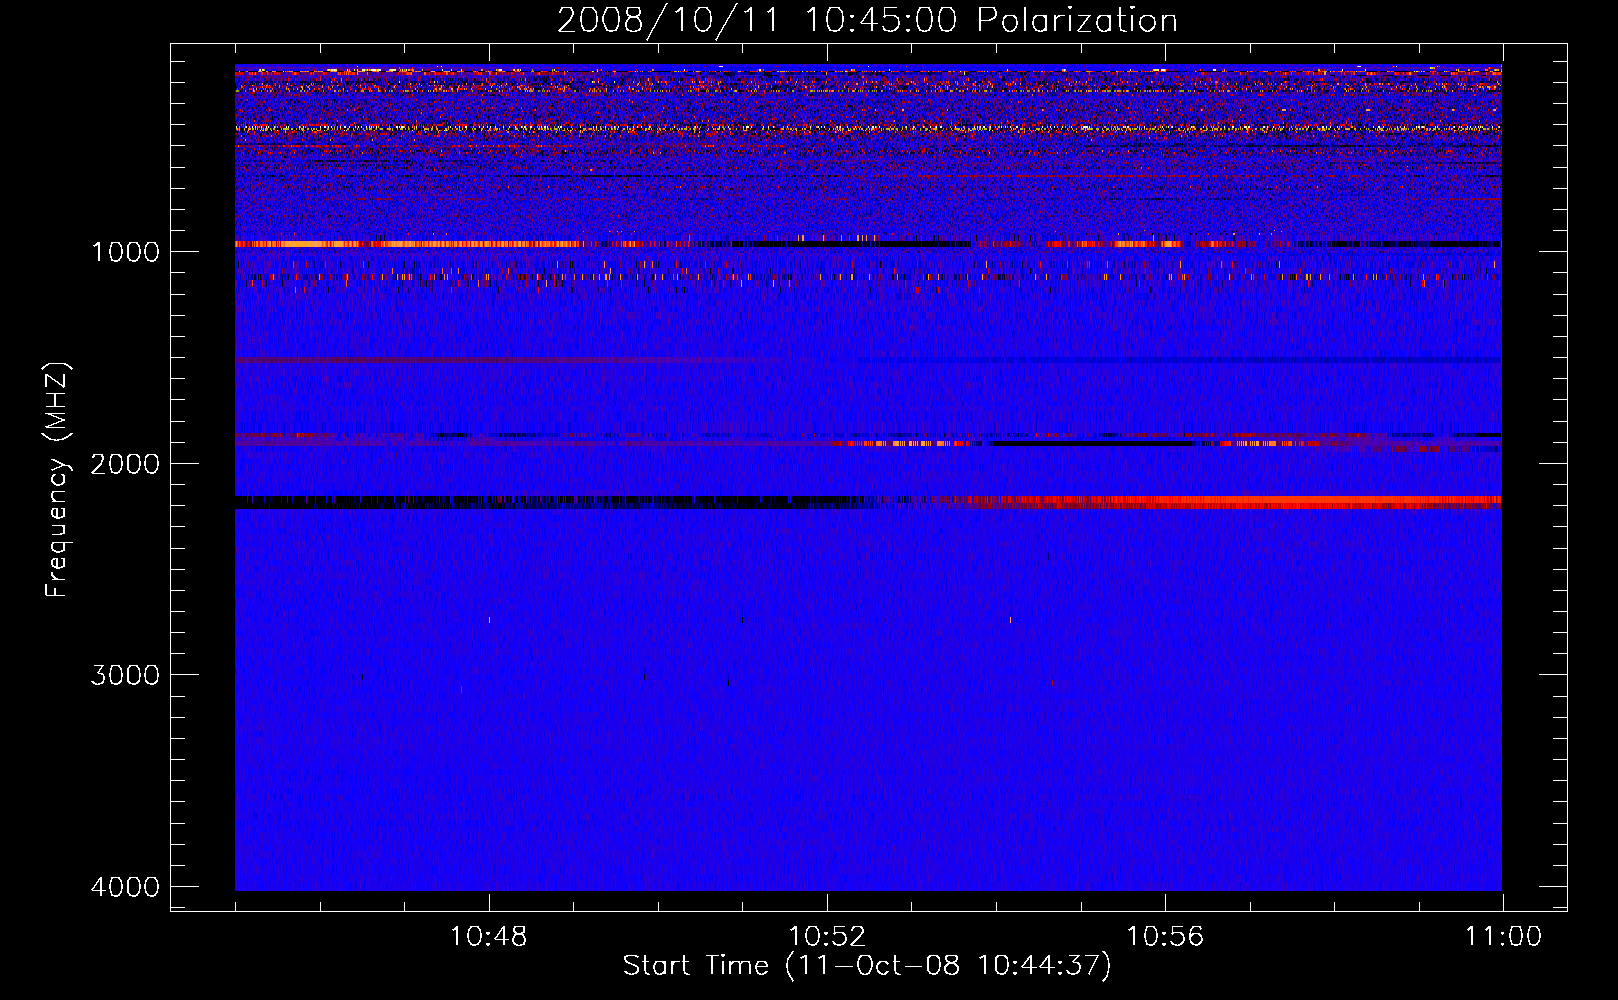Click the 10:52 time tick label
The height and width of the screenshot is (1000, 1618).
[x=827, y=937]
